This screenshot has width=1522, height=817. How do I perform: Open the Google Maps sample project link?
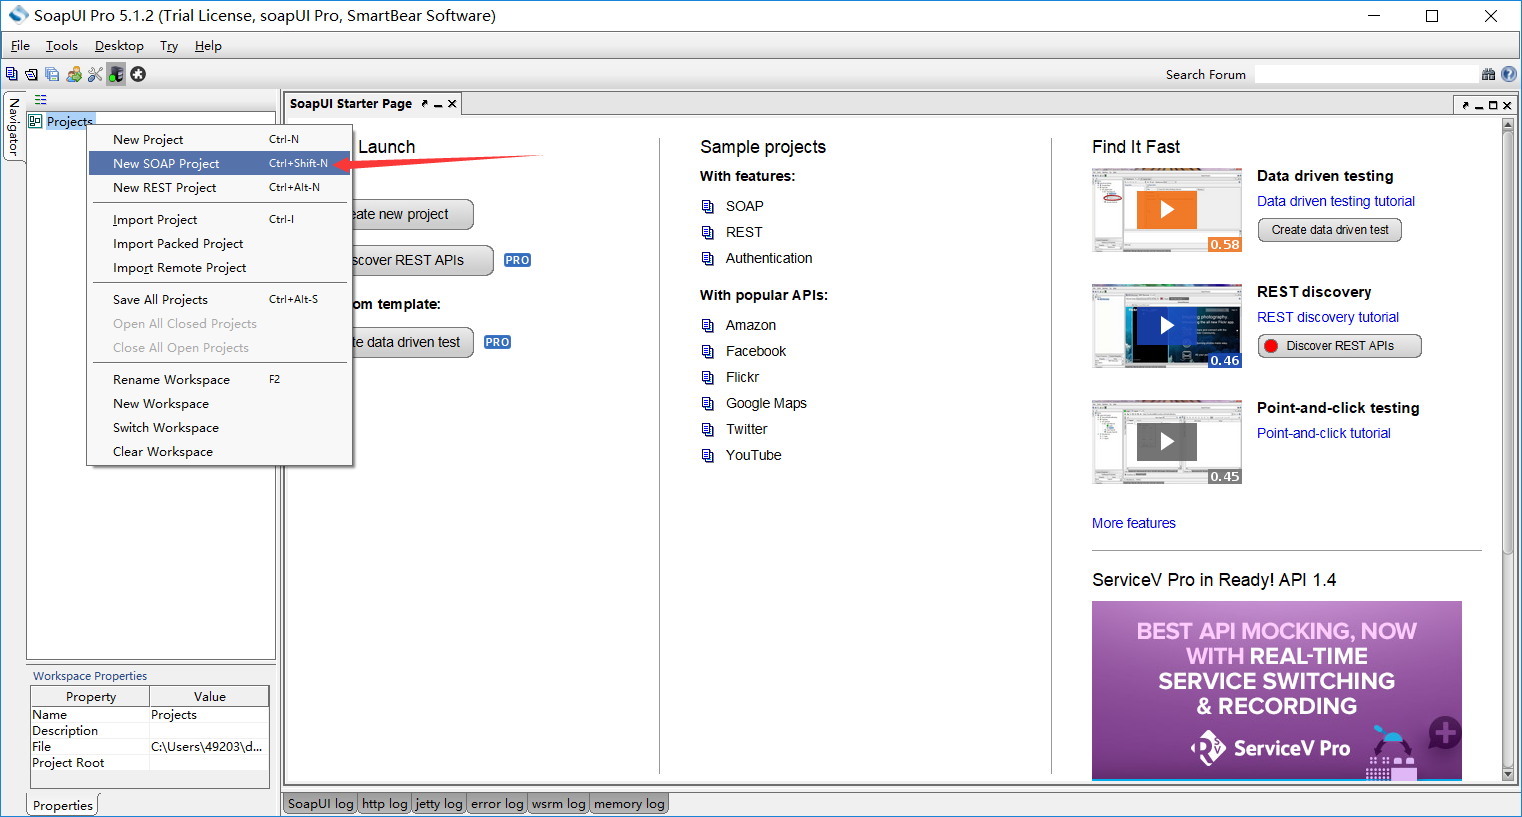pos(766,403)
